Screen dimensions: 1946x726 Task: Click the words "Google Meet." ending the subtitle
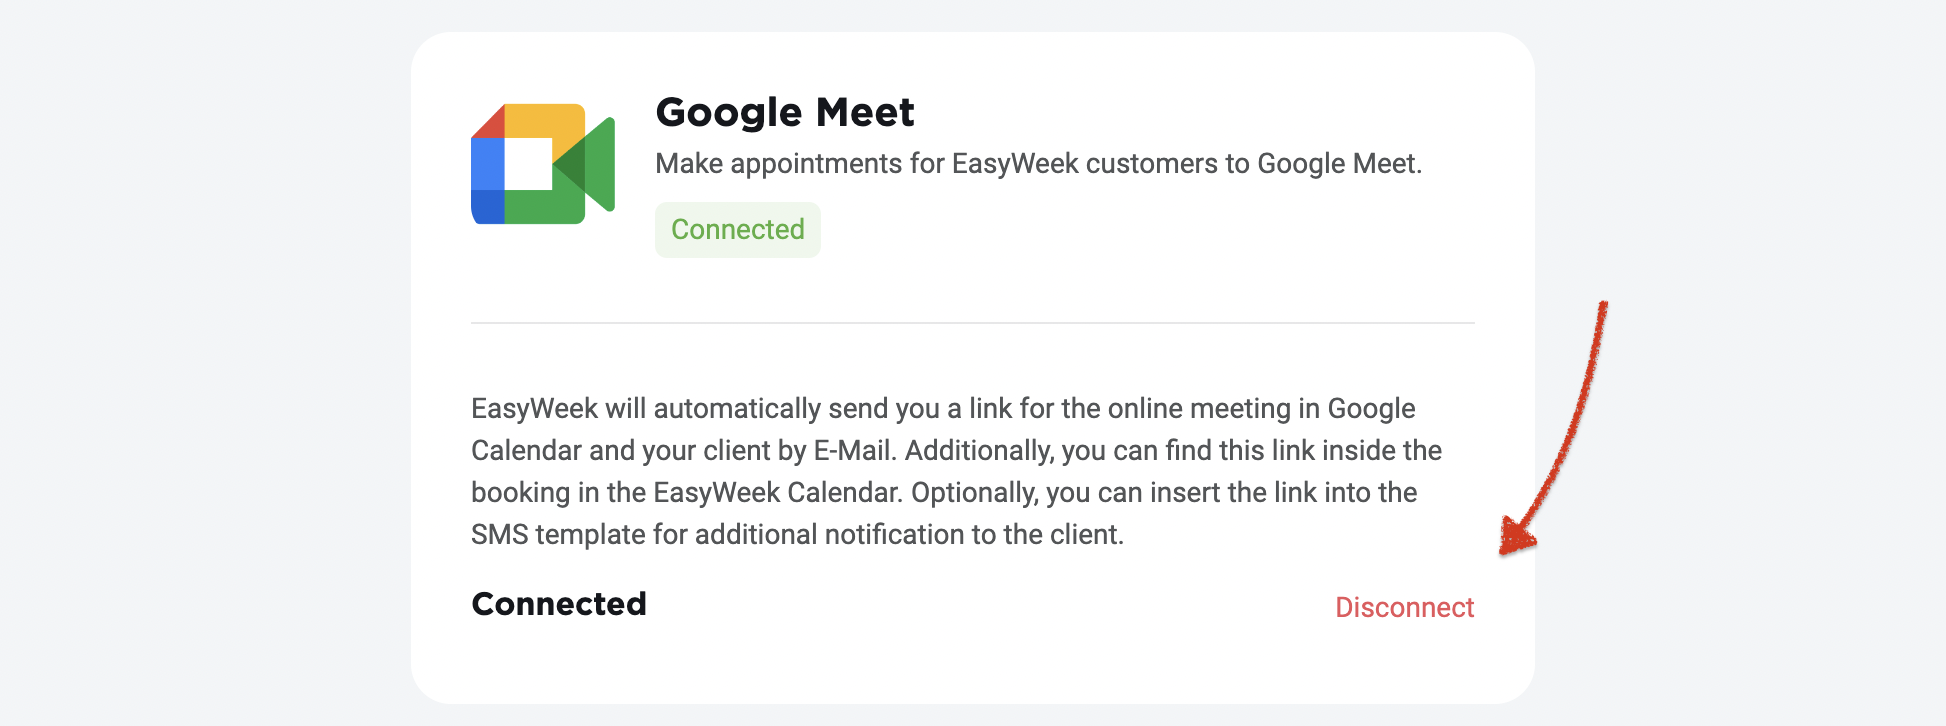point(1339,164)
